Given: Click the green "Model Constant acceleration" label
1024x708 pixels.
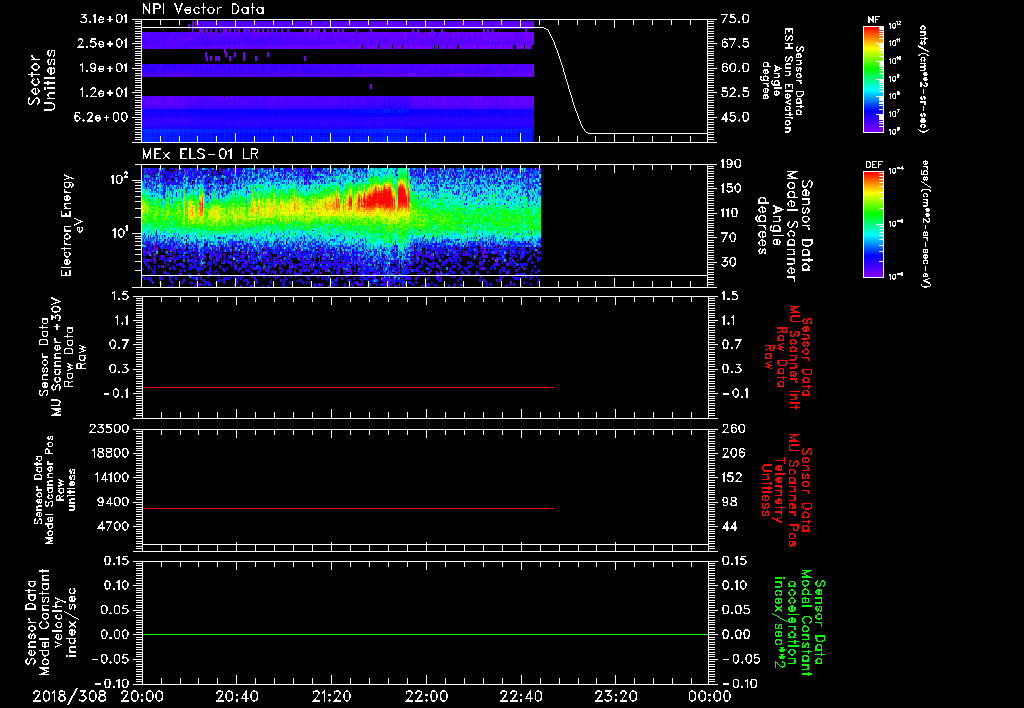Looking at the screenshot, I should (799, 624).
